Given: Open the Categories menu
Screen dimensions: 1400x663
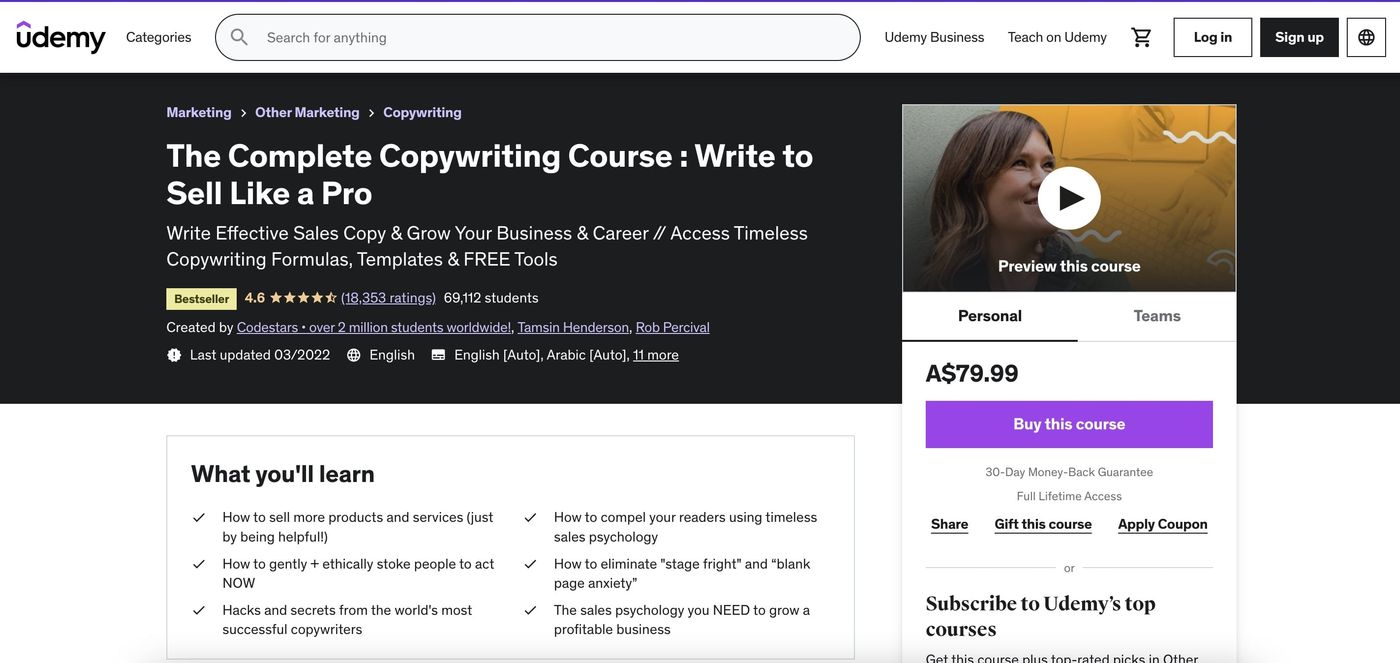Looking at the screenshot, I should coord(158,37).
